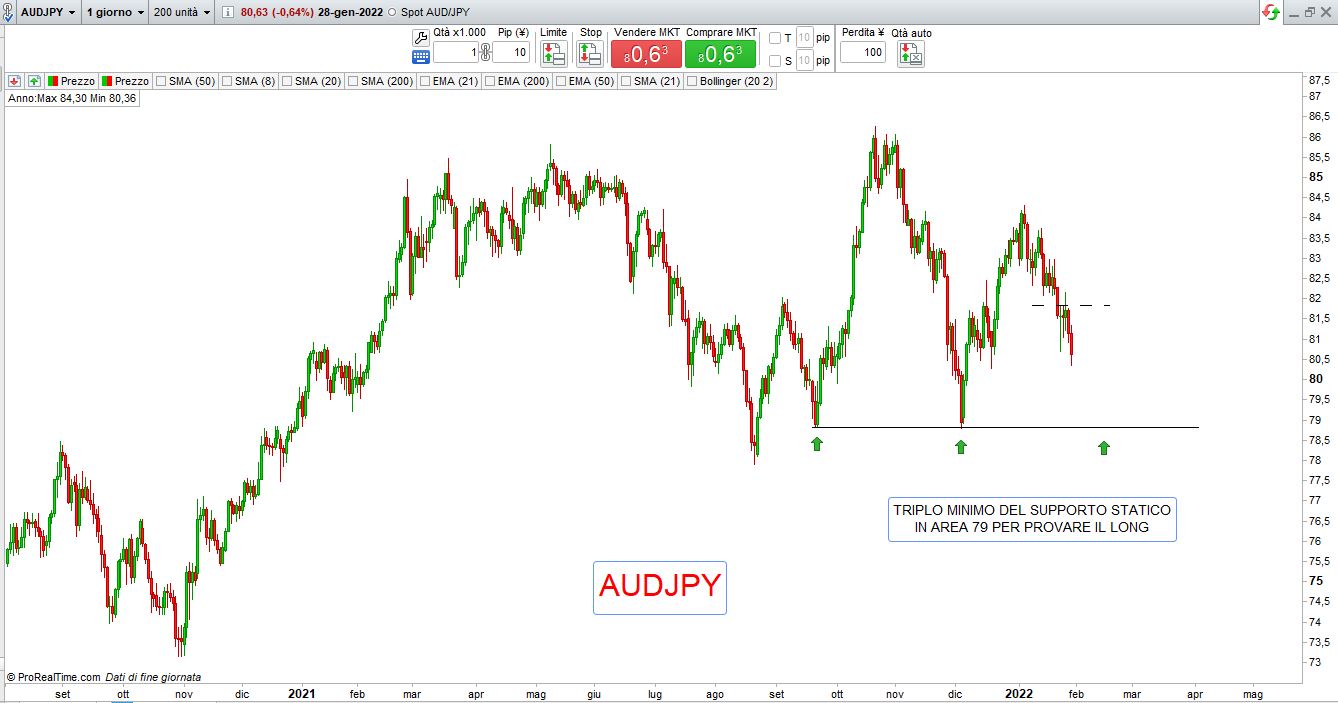Click the red down-arrow icon before Prezzo
Image resolution: width=1338 pixels, height=703 pixels.
click(x=15, y=81)
